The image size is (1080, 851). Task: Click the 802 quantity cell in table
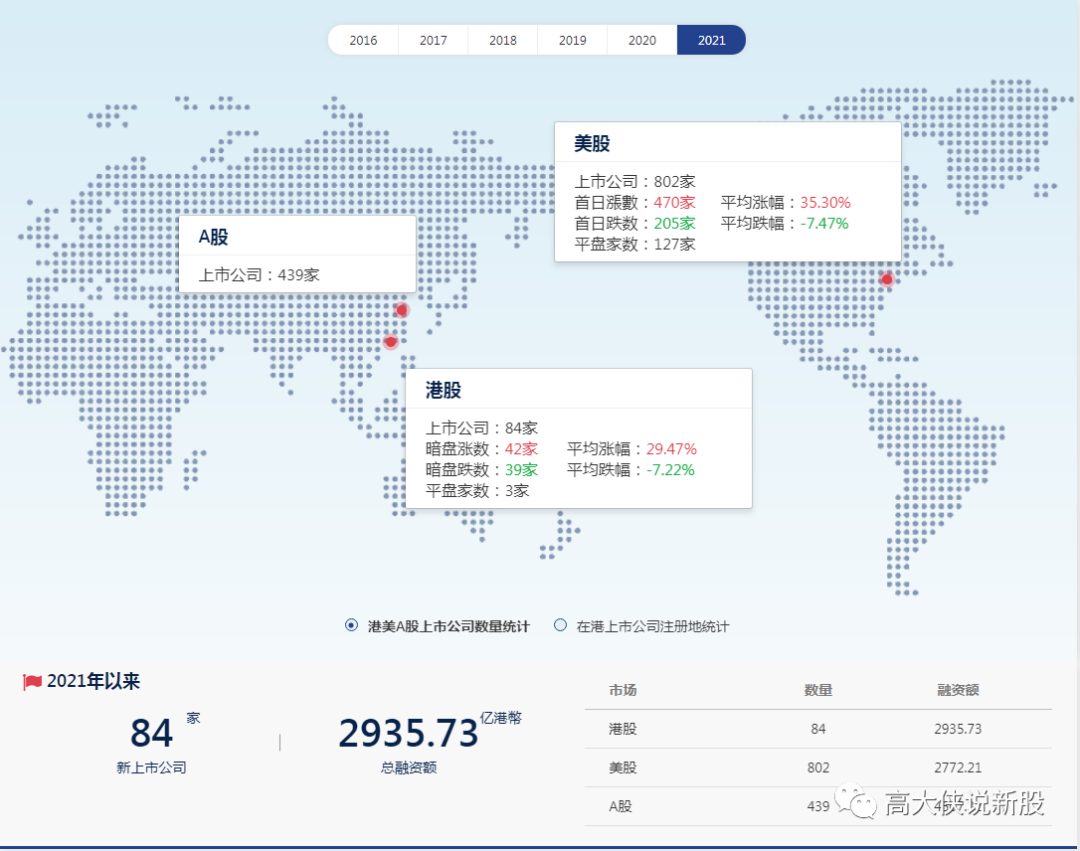tap(818, 767)
